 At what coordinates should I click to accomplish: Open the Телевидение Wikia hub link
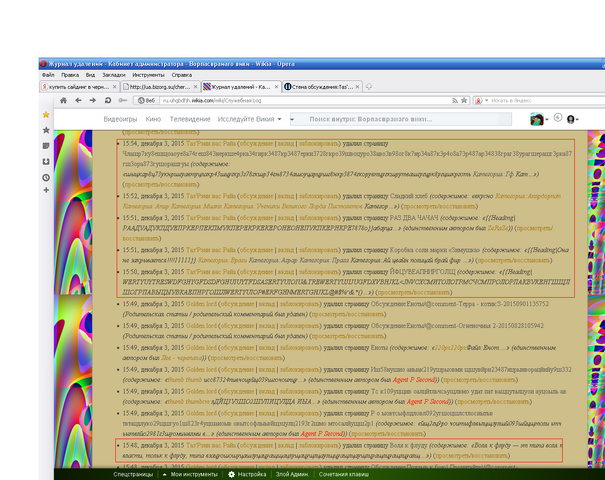tap(190, 119)
